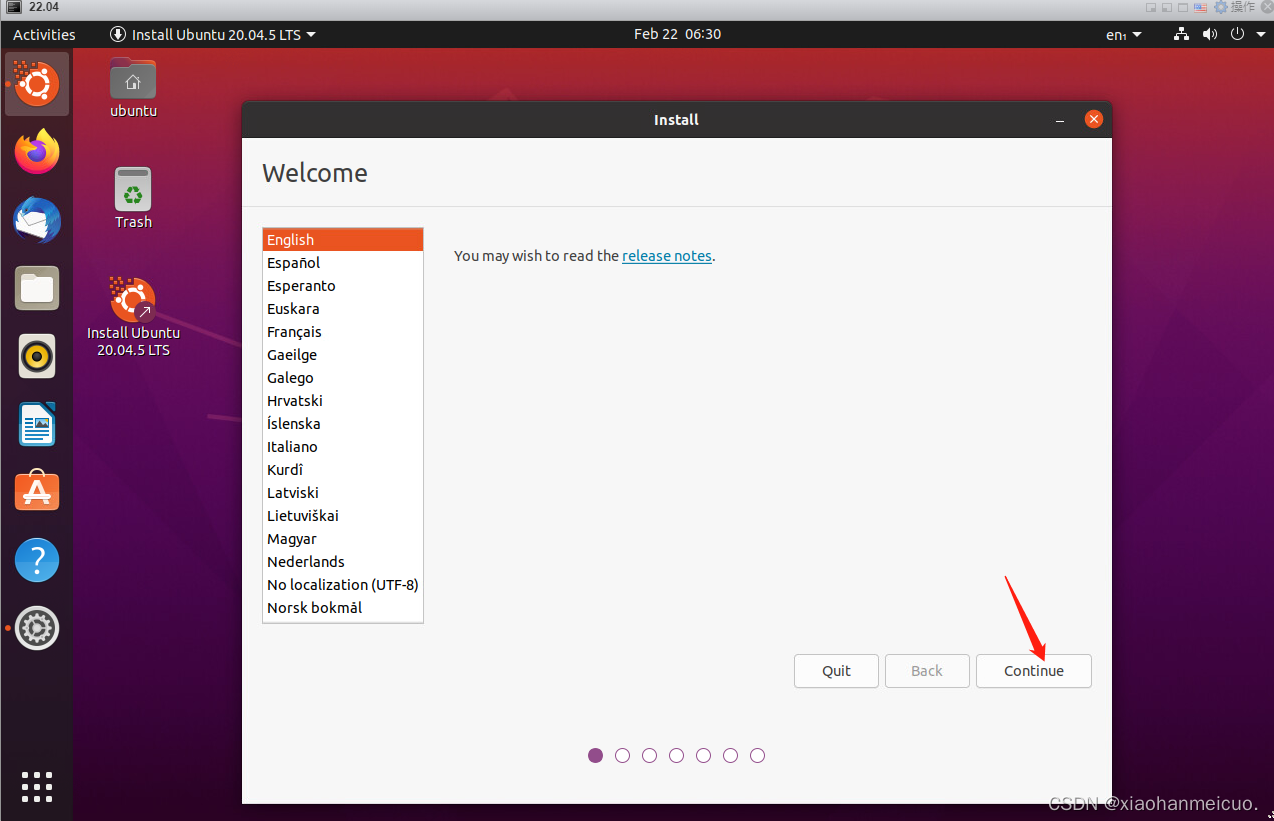Open Install Ubuntu 20.04.5 LTS app menu
The image size is (1274, 821).
click(x=213, y=34)
